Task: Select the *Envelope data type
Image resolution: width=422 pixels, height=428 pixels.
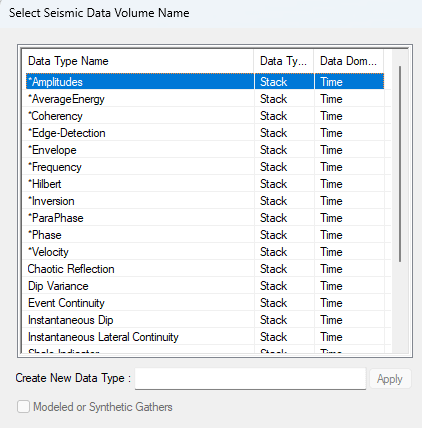Action: 205,150
